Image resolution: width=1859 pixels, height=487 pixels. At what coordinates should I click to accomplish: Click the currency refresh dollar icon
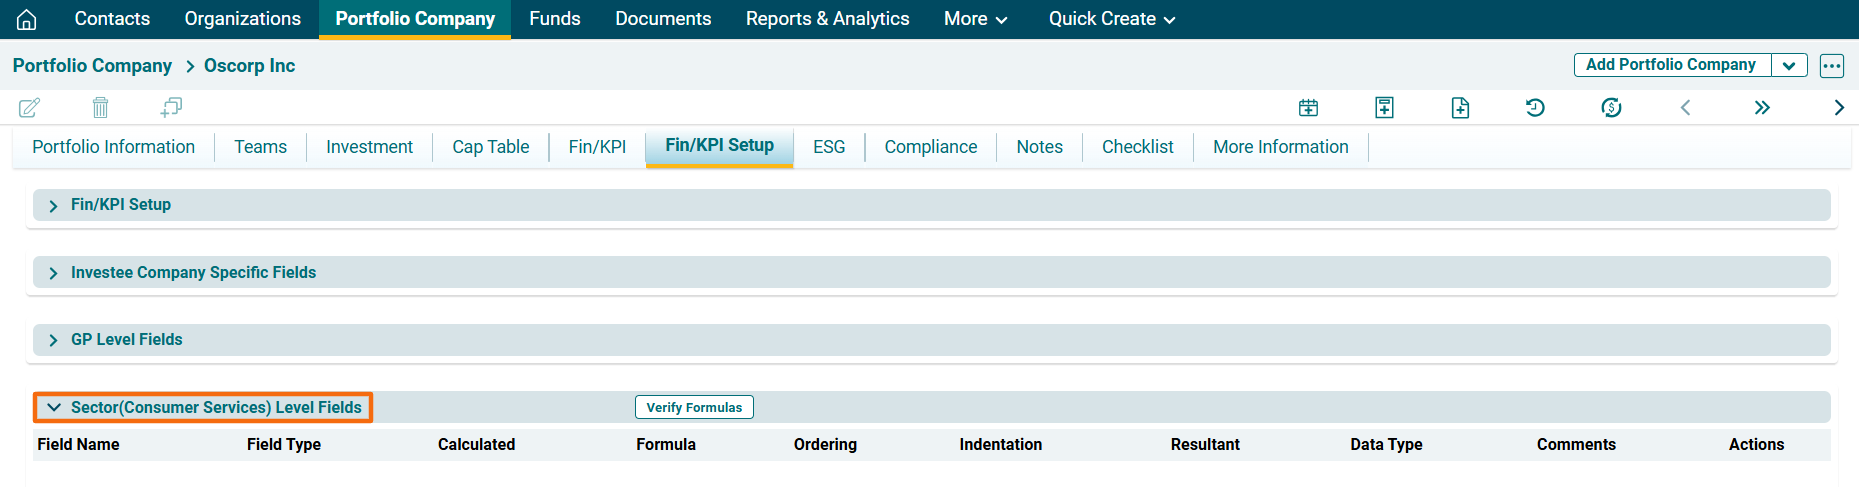click(1611, 107)
